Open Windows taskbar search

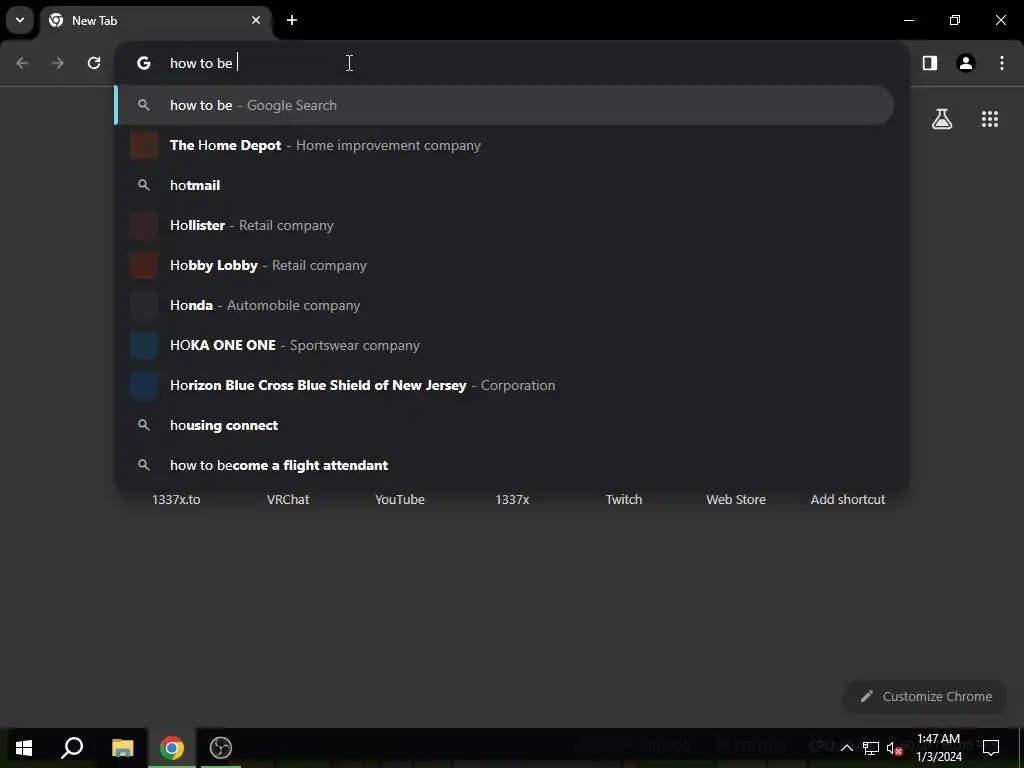click(72, 748)
